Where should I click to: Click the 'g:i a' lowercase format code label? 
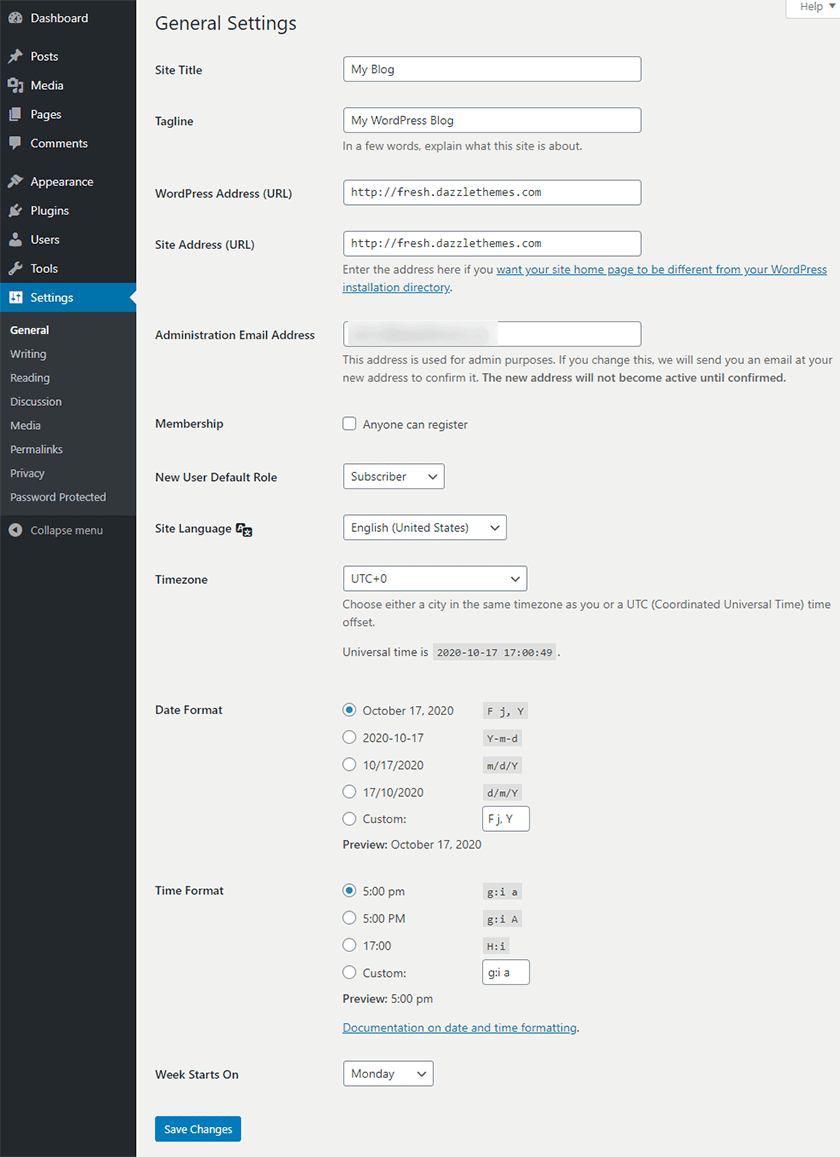tap(503, 892)
